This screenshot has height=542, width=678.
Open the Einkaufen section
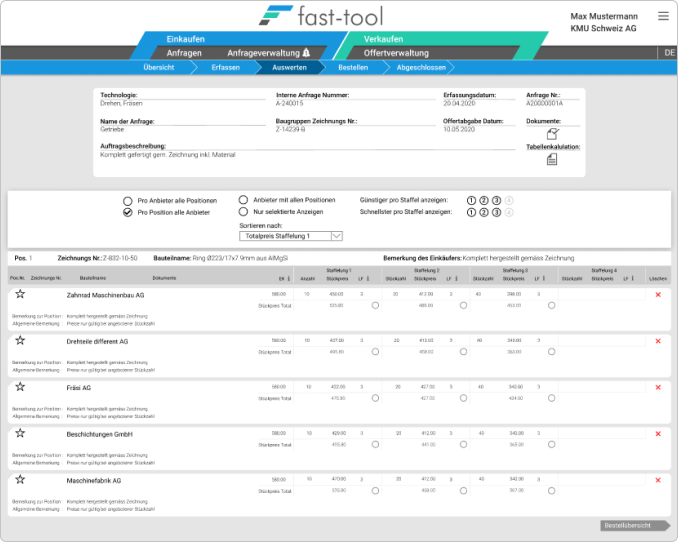pyautogui.click(x=185, y=39)
